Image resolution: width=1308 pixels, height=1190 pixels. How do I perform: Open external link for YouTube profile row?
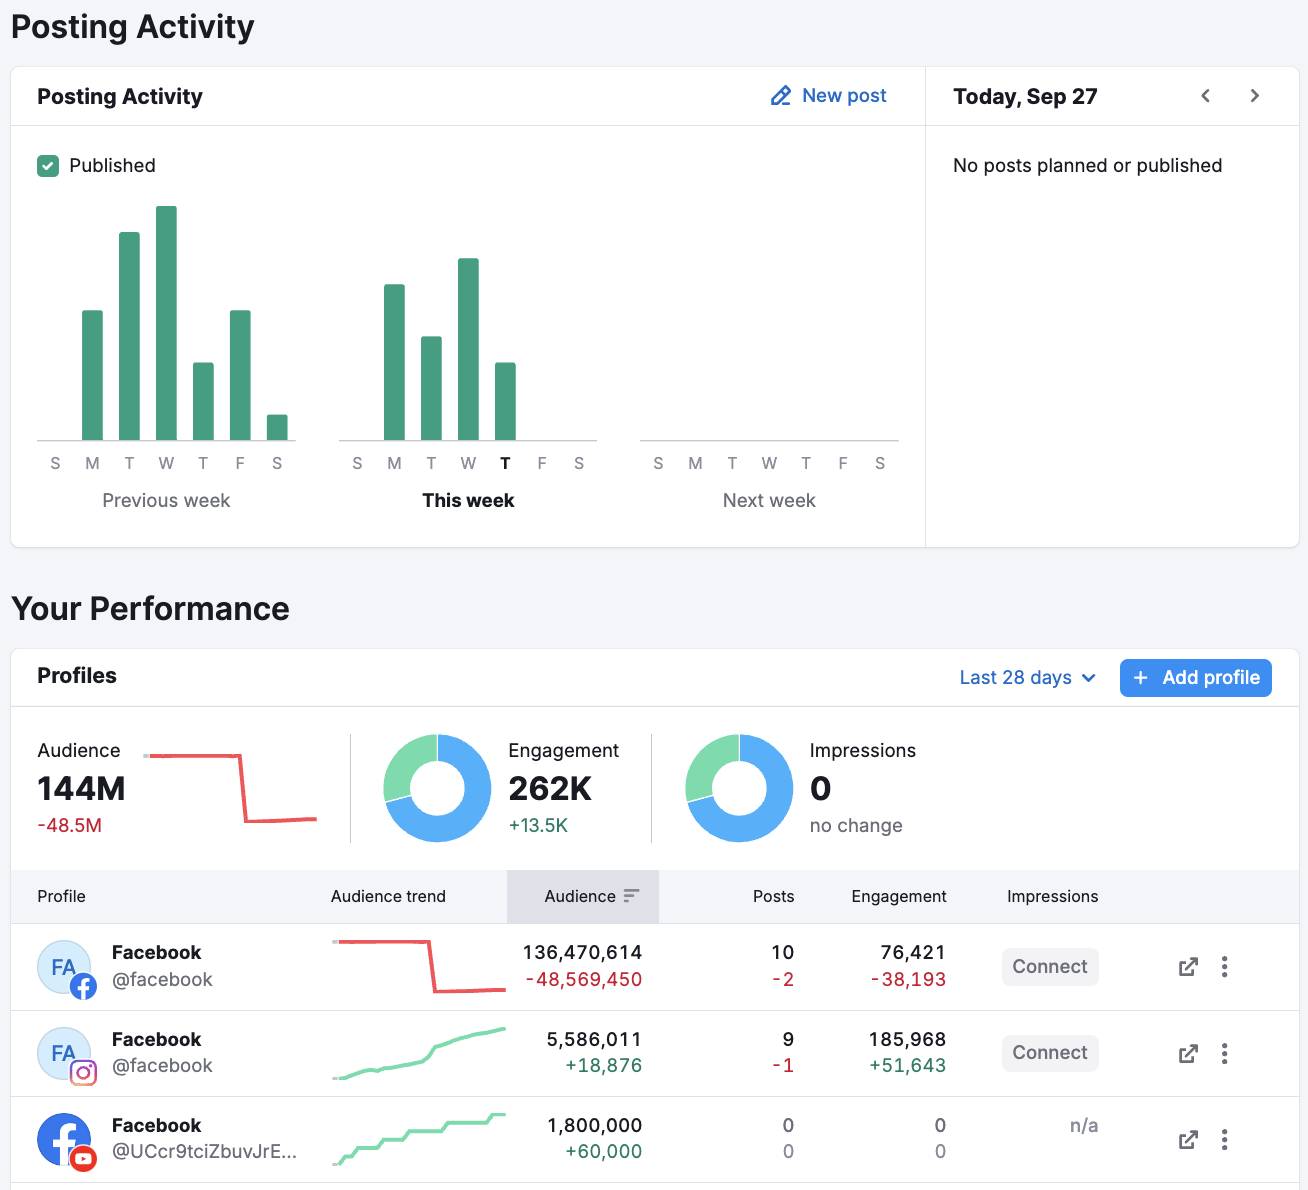coord(1188,1140)
